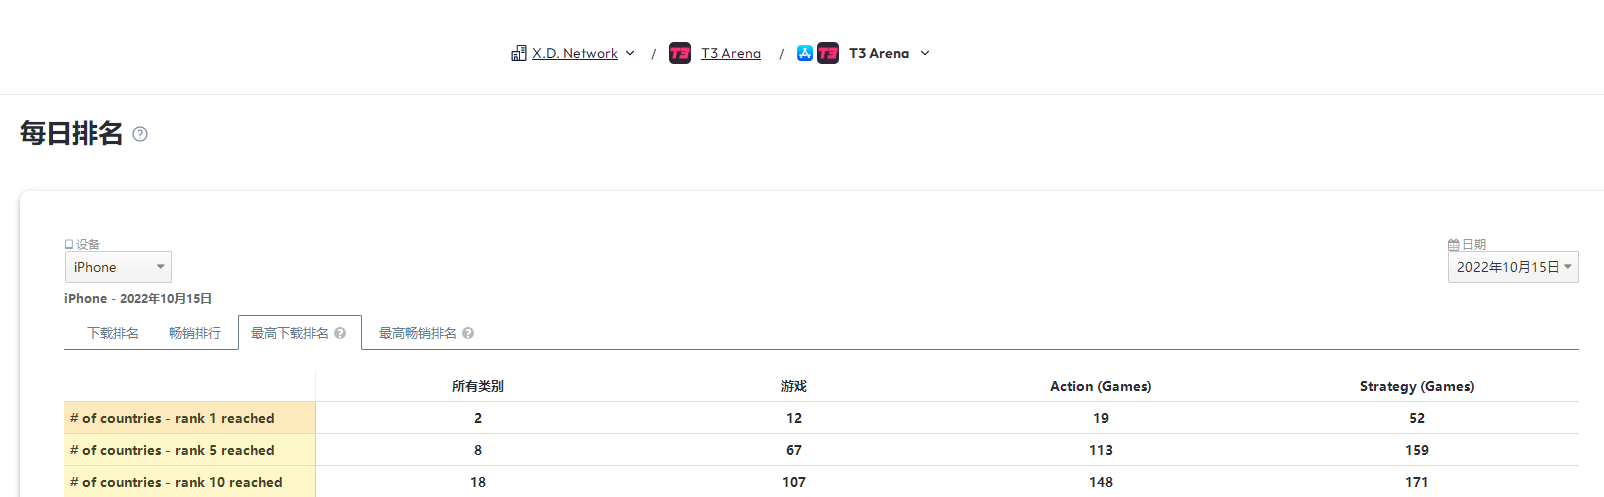Click the help icon on 最高下载排名 tab
The height and width of the screenshot is (497, 1604).
tap(340, 333)
